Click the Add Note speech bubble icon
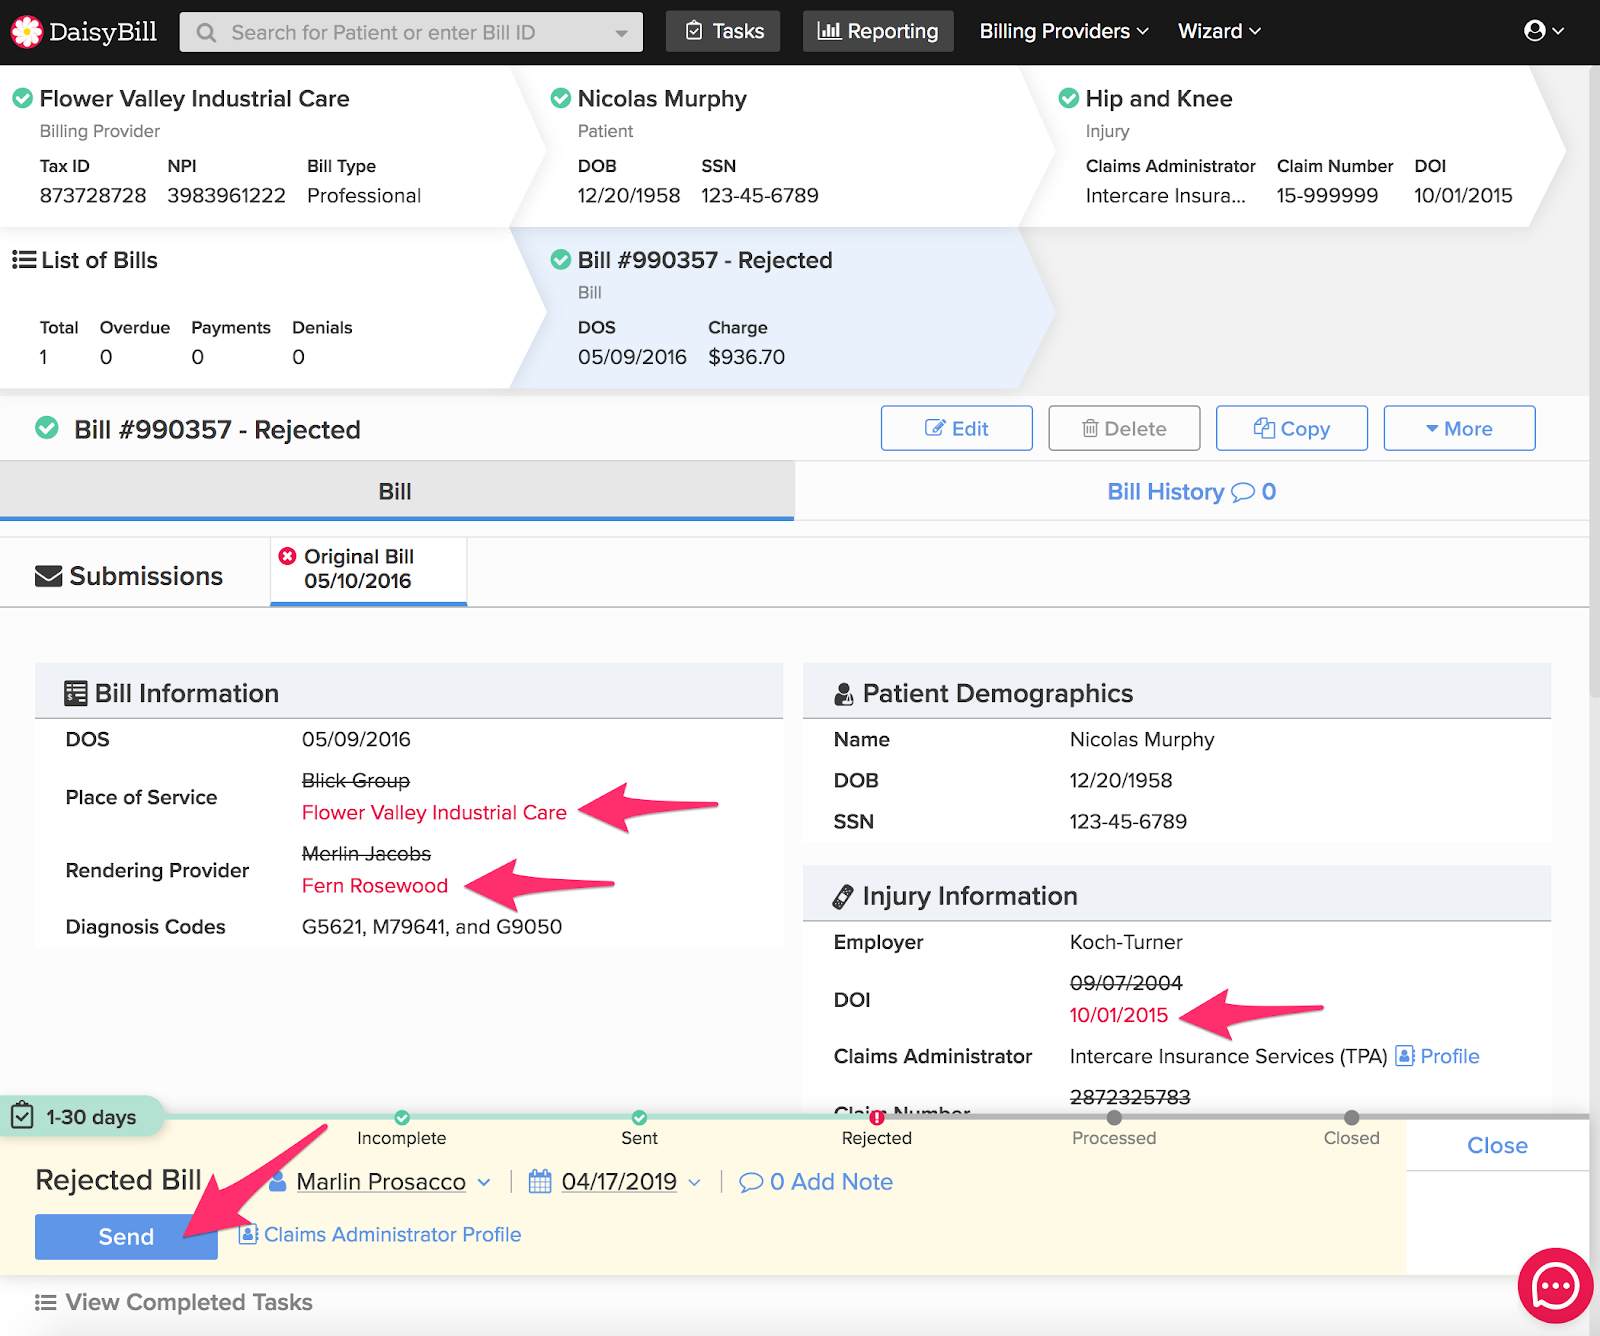This screenshot has height=1336, width=1600. click(751, 1183)
